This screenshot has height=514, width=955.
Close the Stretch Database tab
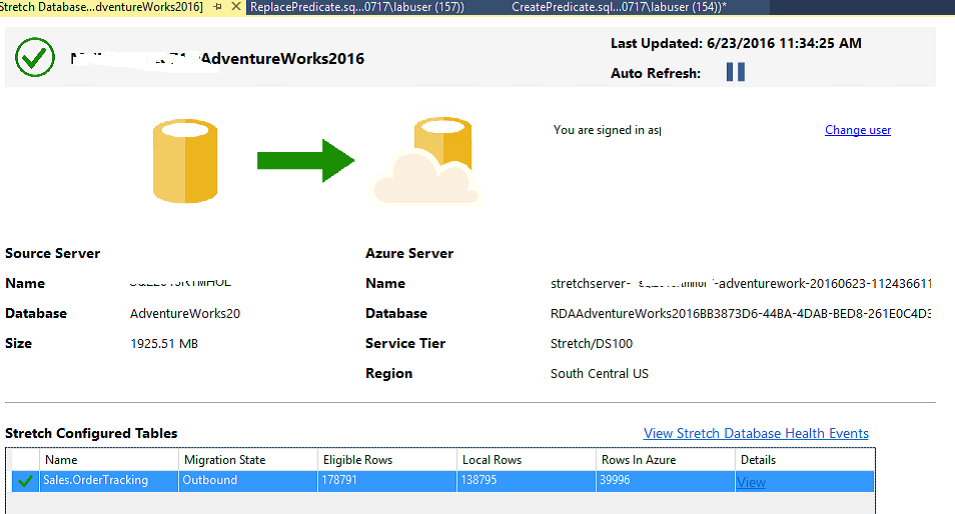point(236,7)
